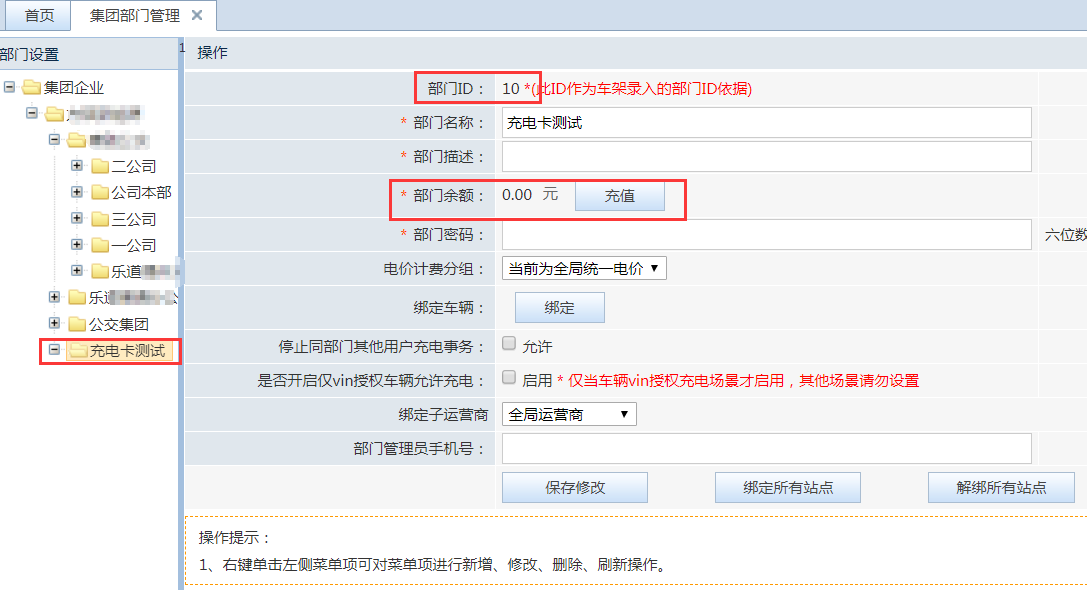Click the 绑定所有站点 button
Viewport: 1087px width, 590px height.
click(788, 487)
